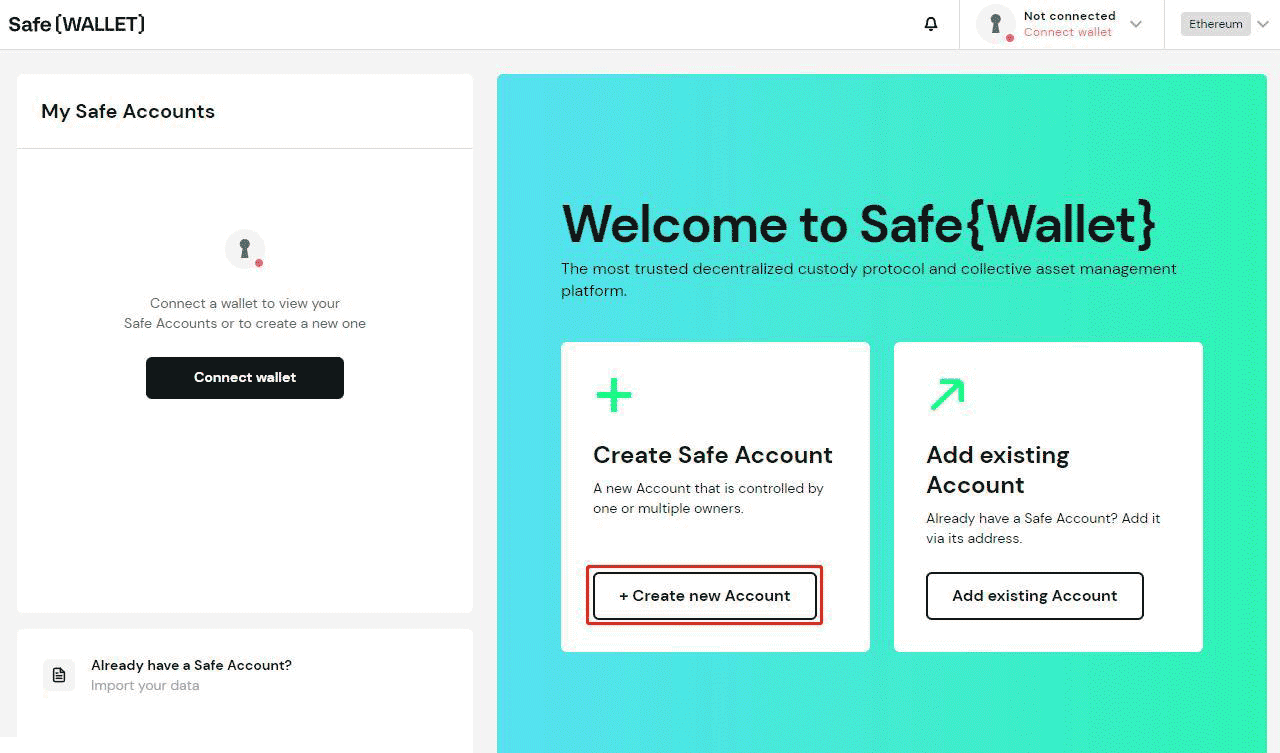Click the notification bell icon
Viewport: 1280px width, 753px height.
[930, 23]
